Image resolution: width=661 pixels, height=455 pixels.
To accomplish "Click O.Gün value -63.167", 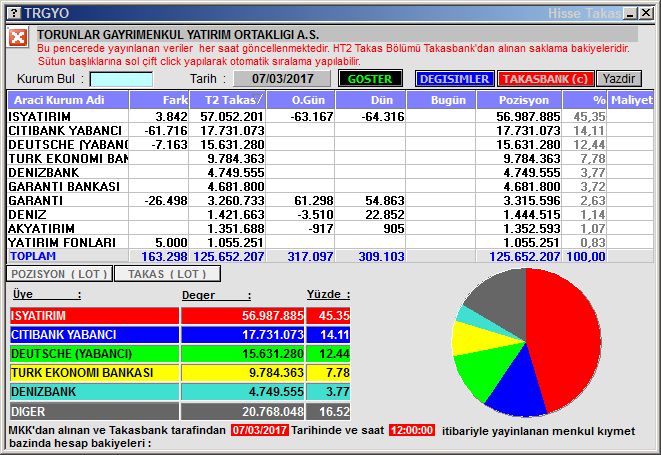I will [312, 116].
